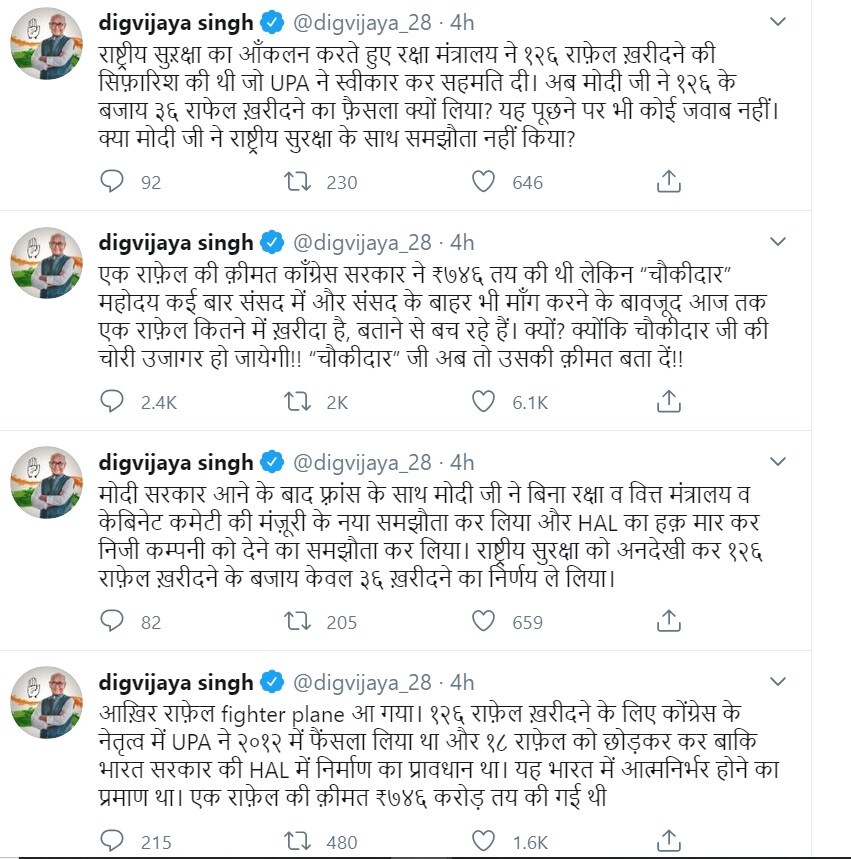This screenshot has width=851, height=859.
Task: Open the second tweet's more-options chevron
Action: point(778,242)
